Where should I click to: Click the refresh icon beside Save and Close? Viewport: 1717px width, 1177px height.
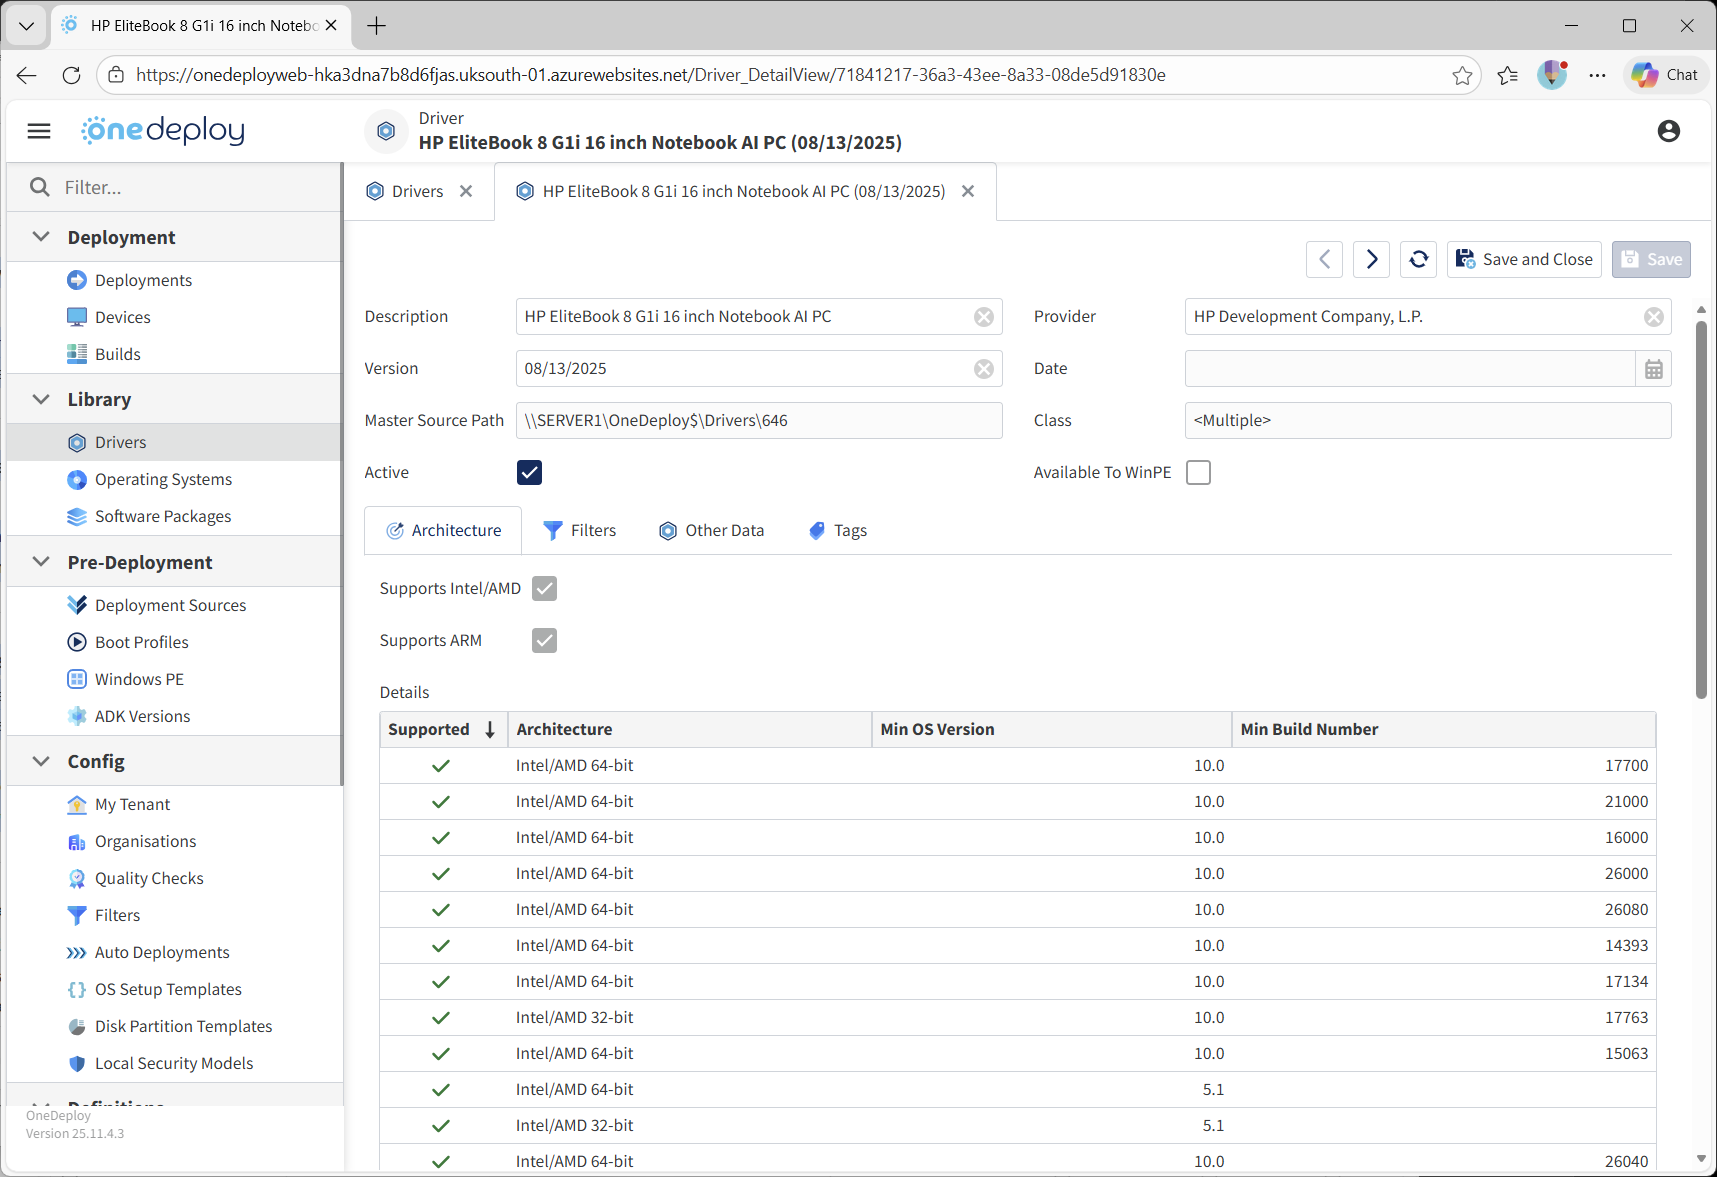(x=1418, y=259)
